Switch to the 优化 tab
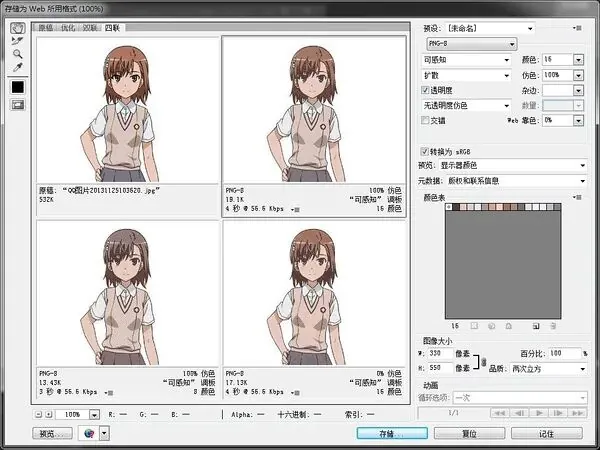Viewport: 600px width, 450px height. (68, 28)
